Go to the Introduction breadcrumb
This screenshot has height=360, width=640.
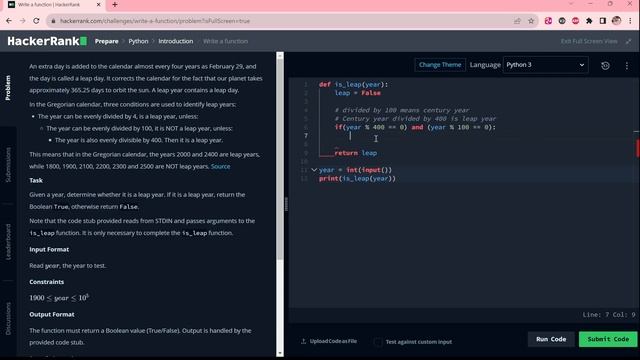tap(176, 41)
